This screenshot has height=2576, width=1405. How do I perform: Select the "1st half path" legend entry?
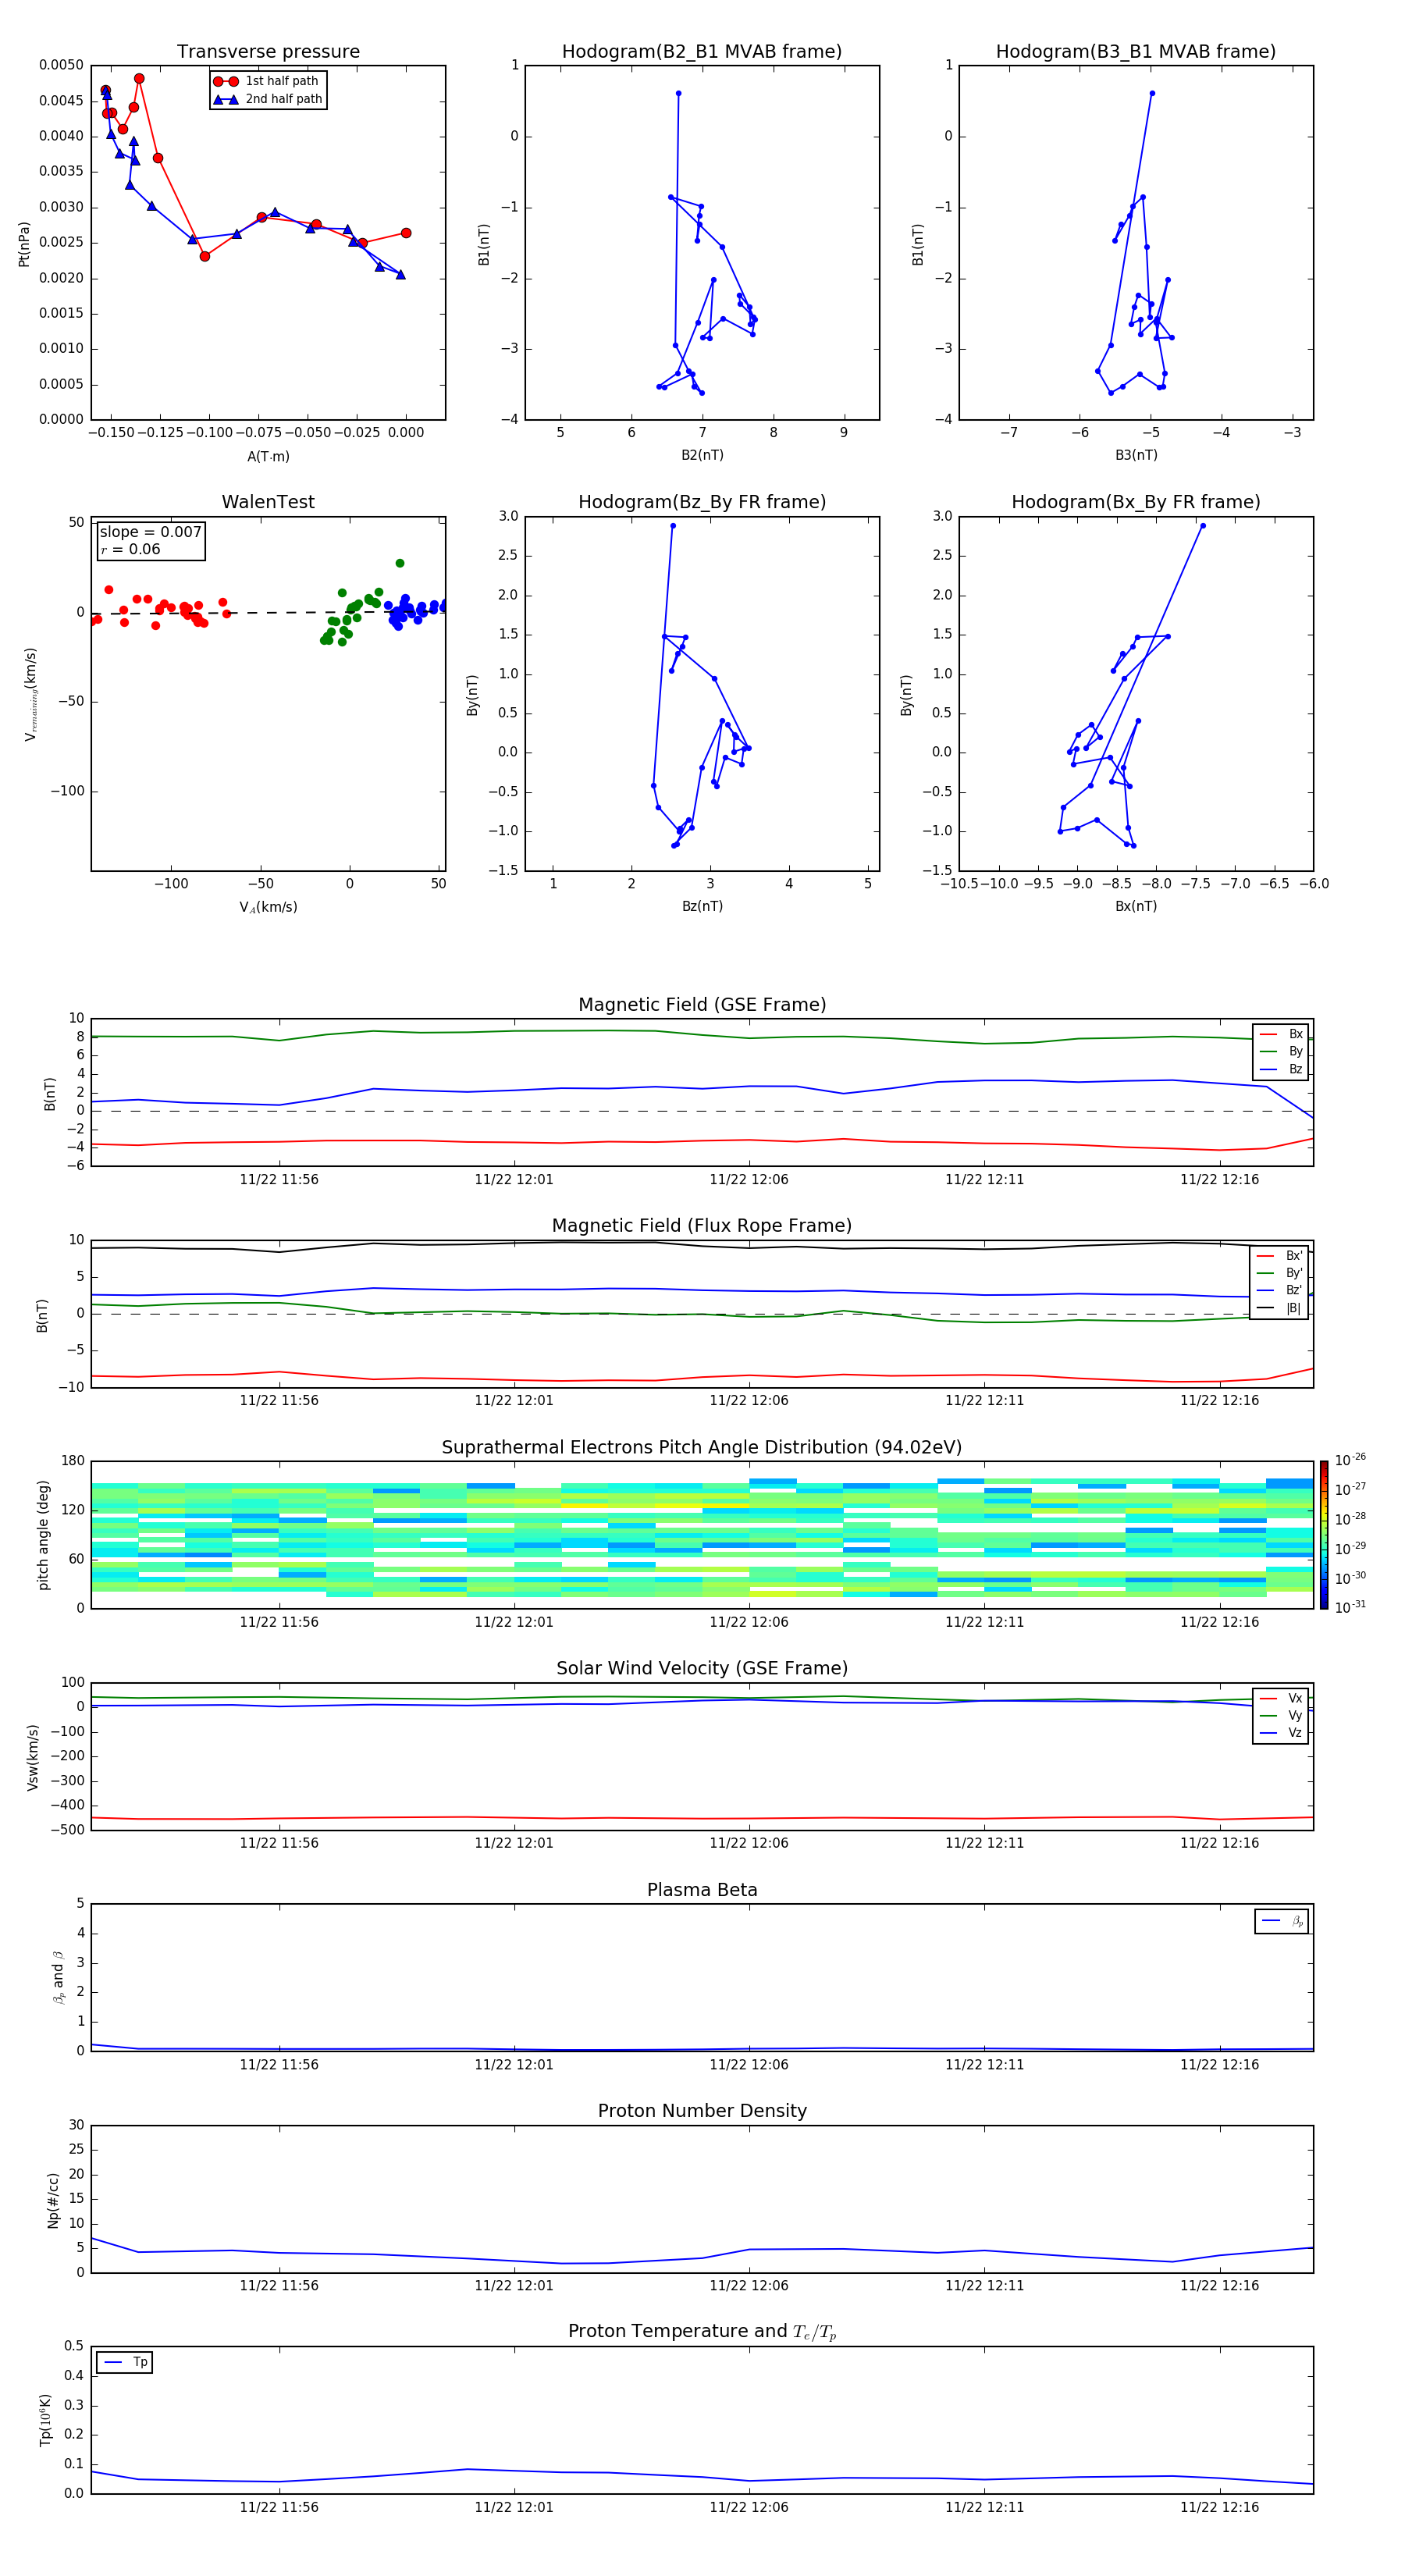coord(266,81)
